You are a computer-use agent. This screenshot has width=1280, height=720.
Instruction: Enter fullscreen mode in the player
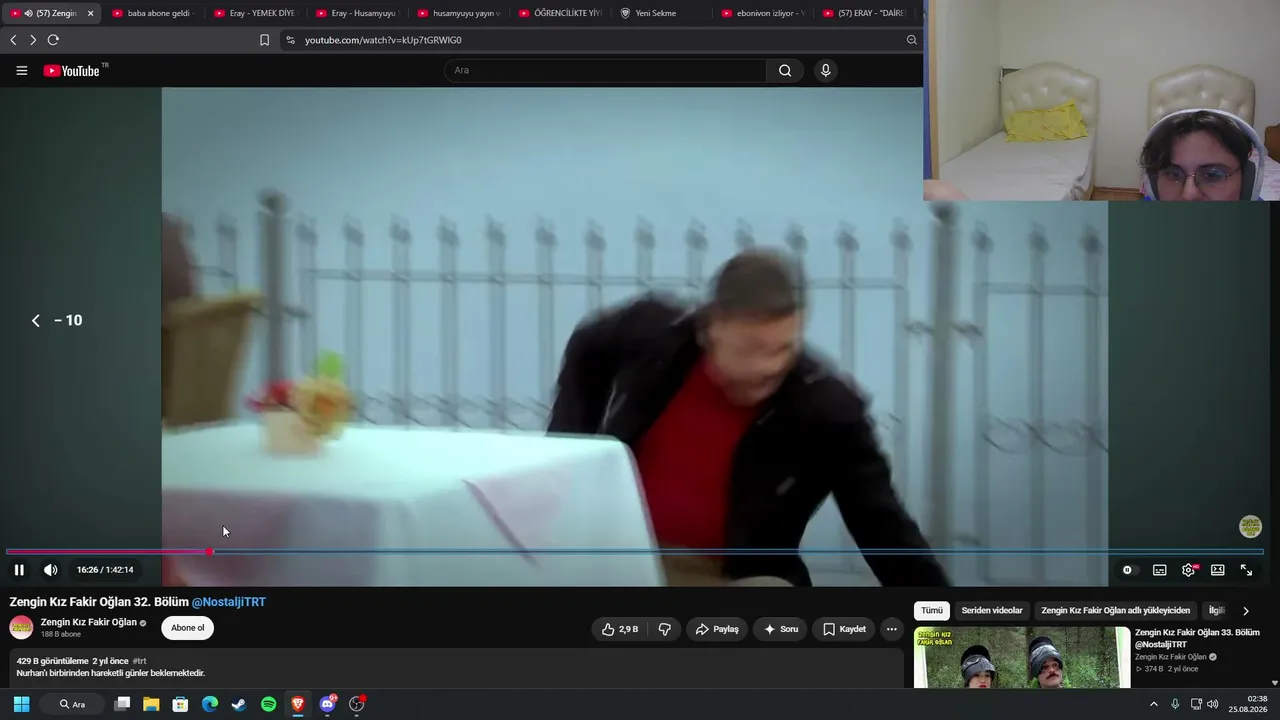(1247, 570)
